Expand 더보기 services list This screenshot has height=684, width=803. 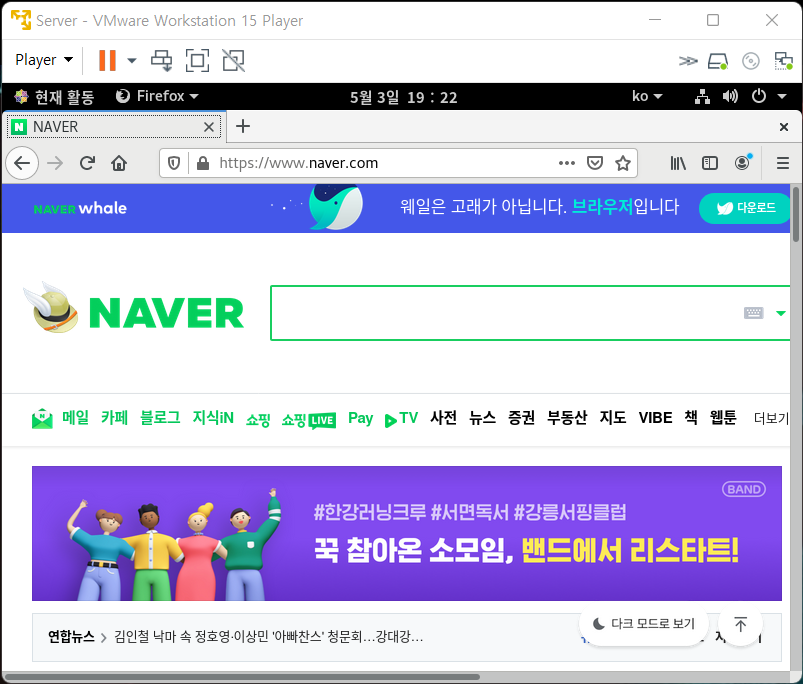click(x=771, y=418)
